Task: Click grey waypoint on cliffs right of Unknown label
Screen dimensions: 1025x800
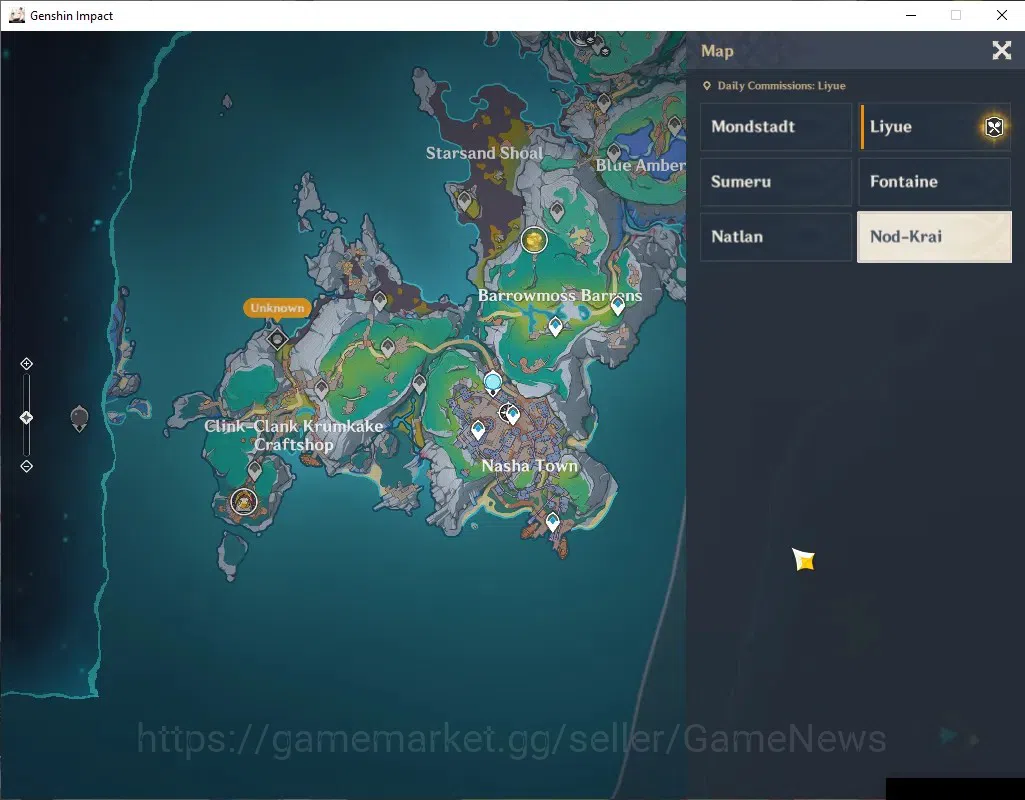Action: point(380,301)
